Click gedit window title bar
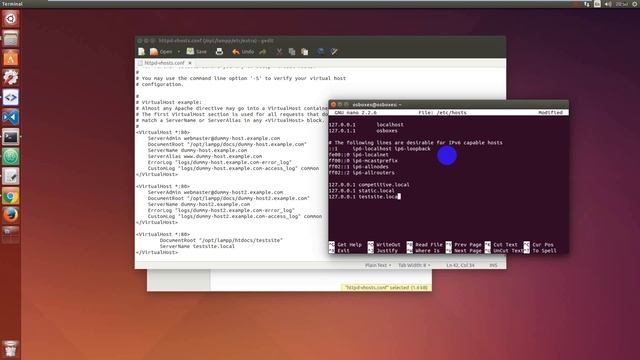Image resolution: width=640 pixels, height=360 pixels. click(x=320, y=40)
